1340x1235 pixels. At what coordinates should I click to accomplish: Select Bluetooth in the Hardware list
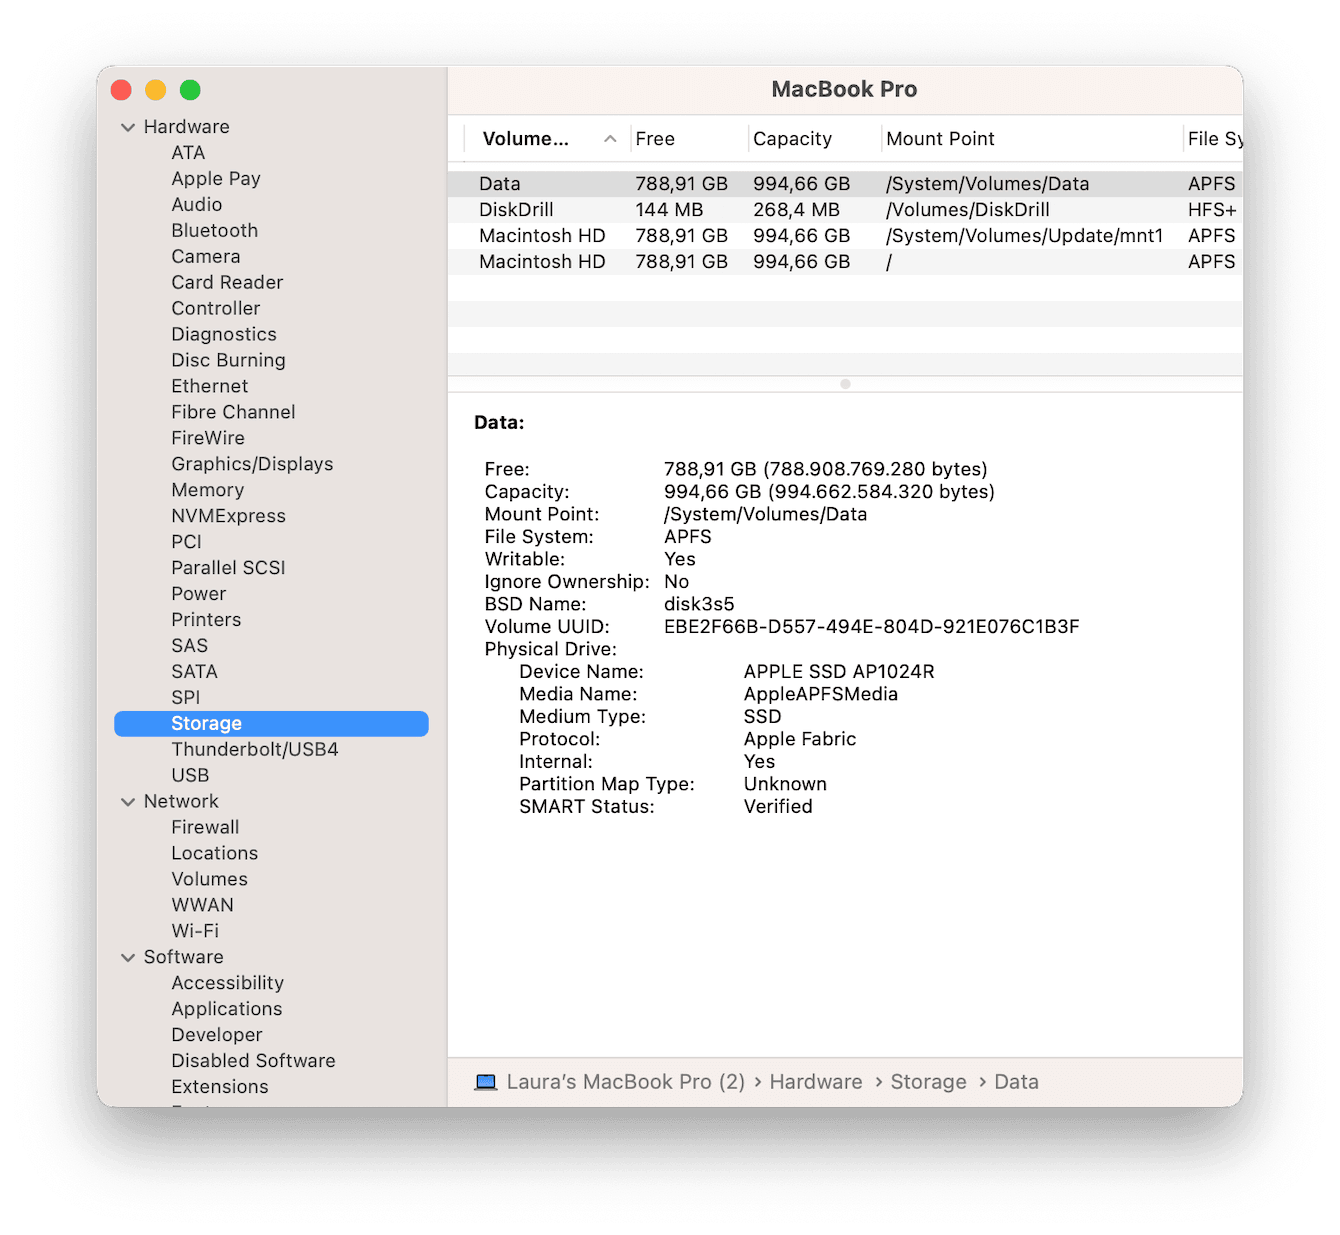[214, 230]
